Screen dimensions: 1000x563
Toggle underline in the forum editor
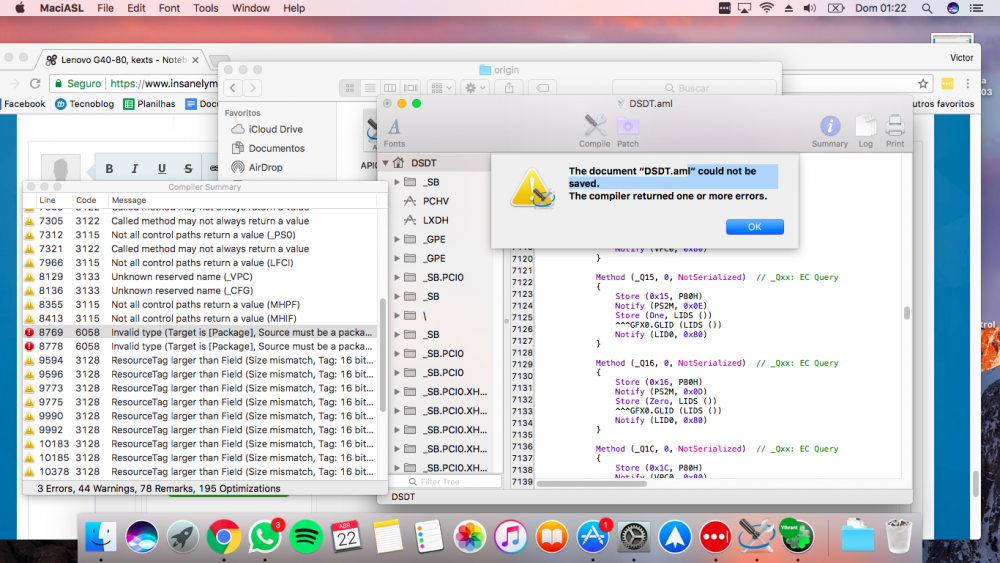click(161, 168)
